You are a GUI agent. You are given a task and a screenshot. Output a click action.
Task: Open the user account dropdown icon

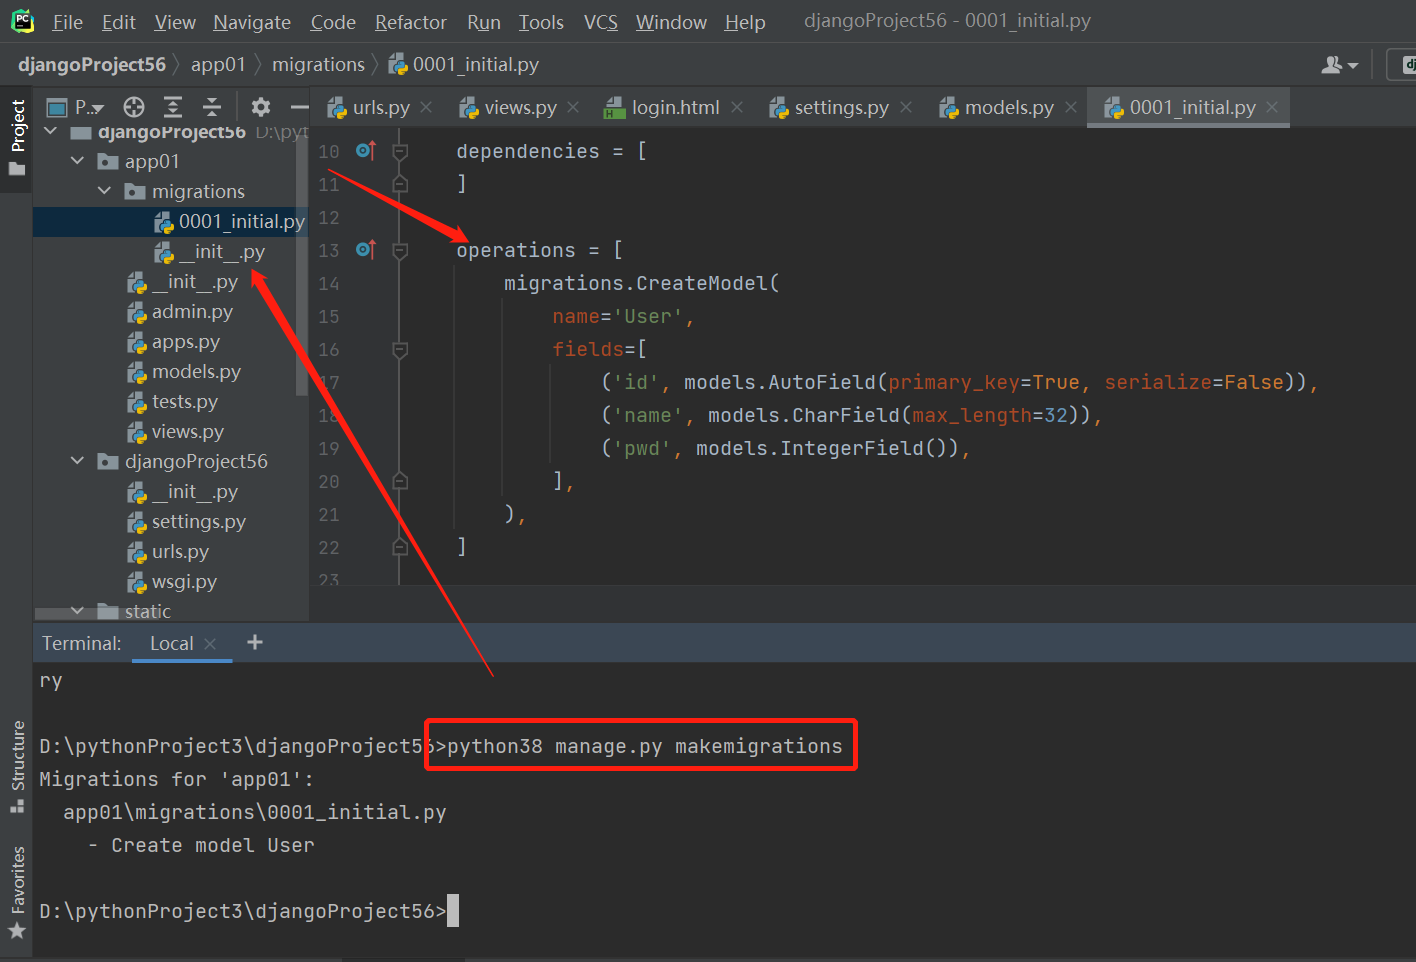pos(1339,65)
